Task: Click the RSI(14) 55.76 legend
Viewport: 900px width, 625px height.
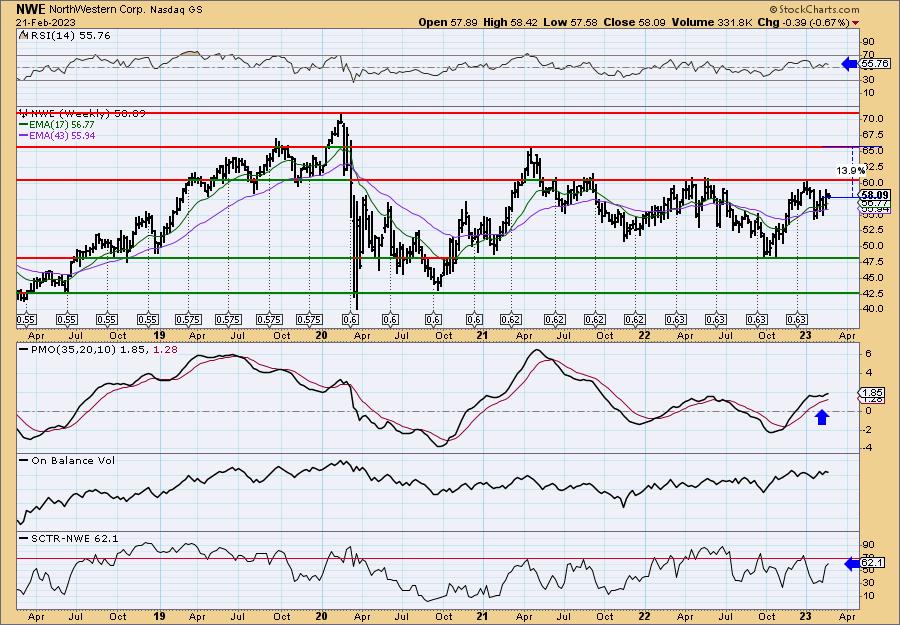Action: 65,36
